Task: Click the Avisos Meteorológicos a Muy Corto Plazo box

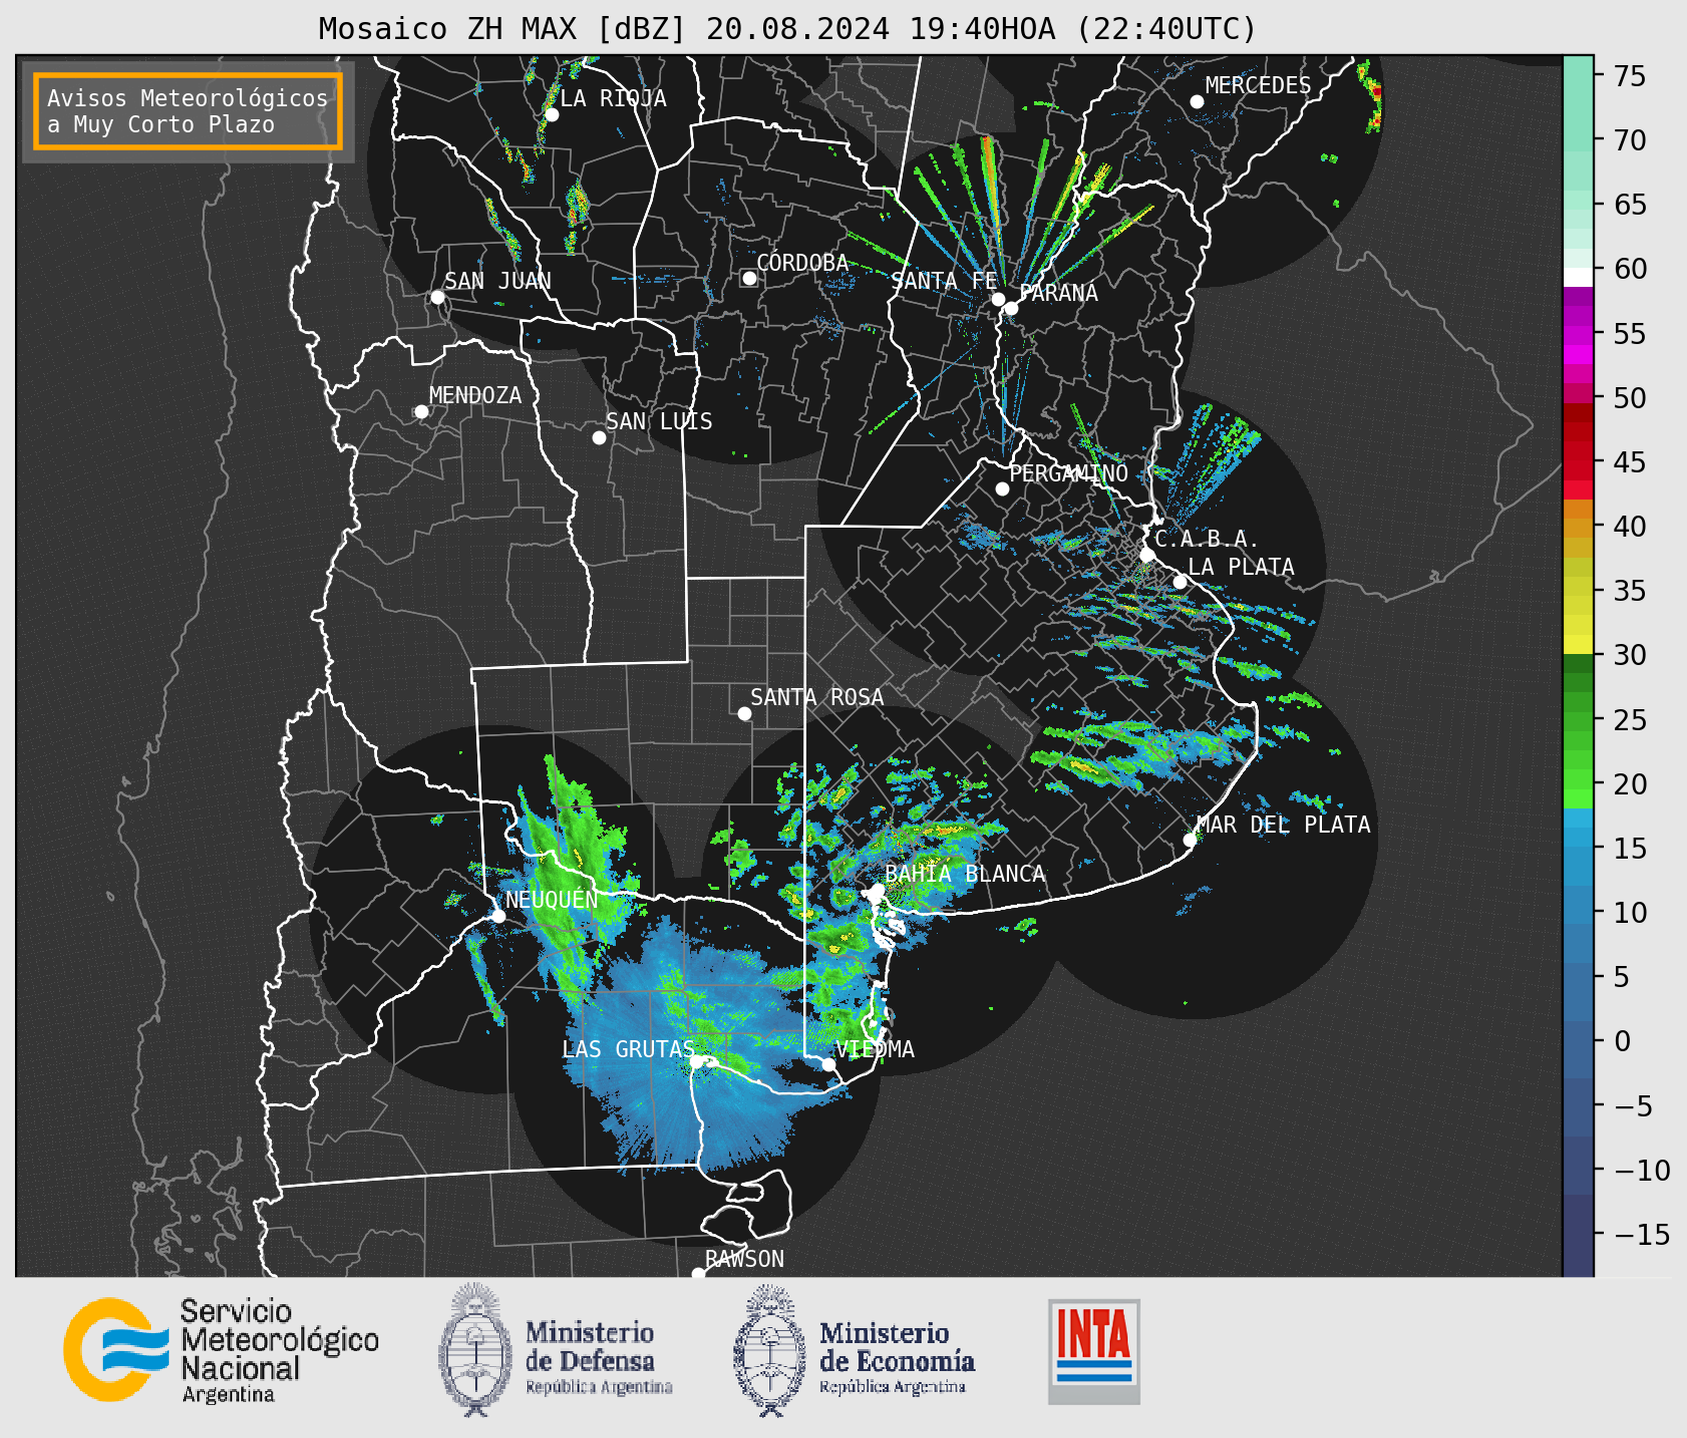Action: point(188,111)
